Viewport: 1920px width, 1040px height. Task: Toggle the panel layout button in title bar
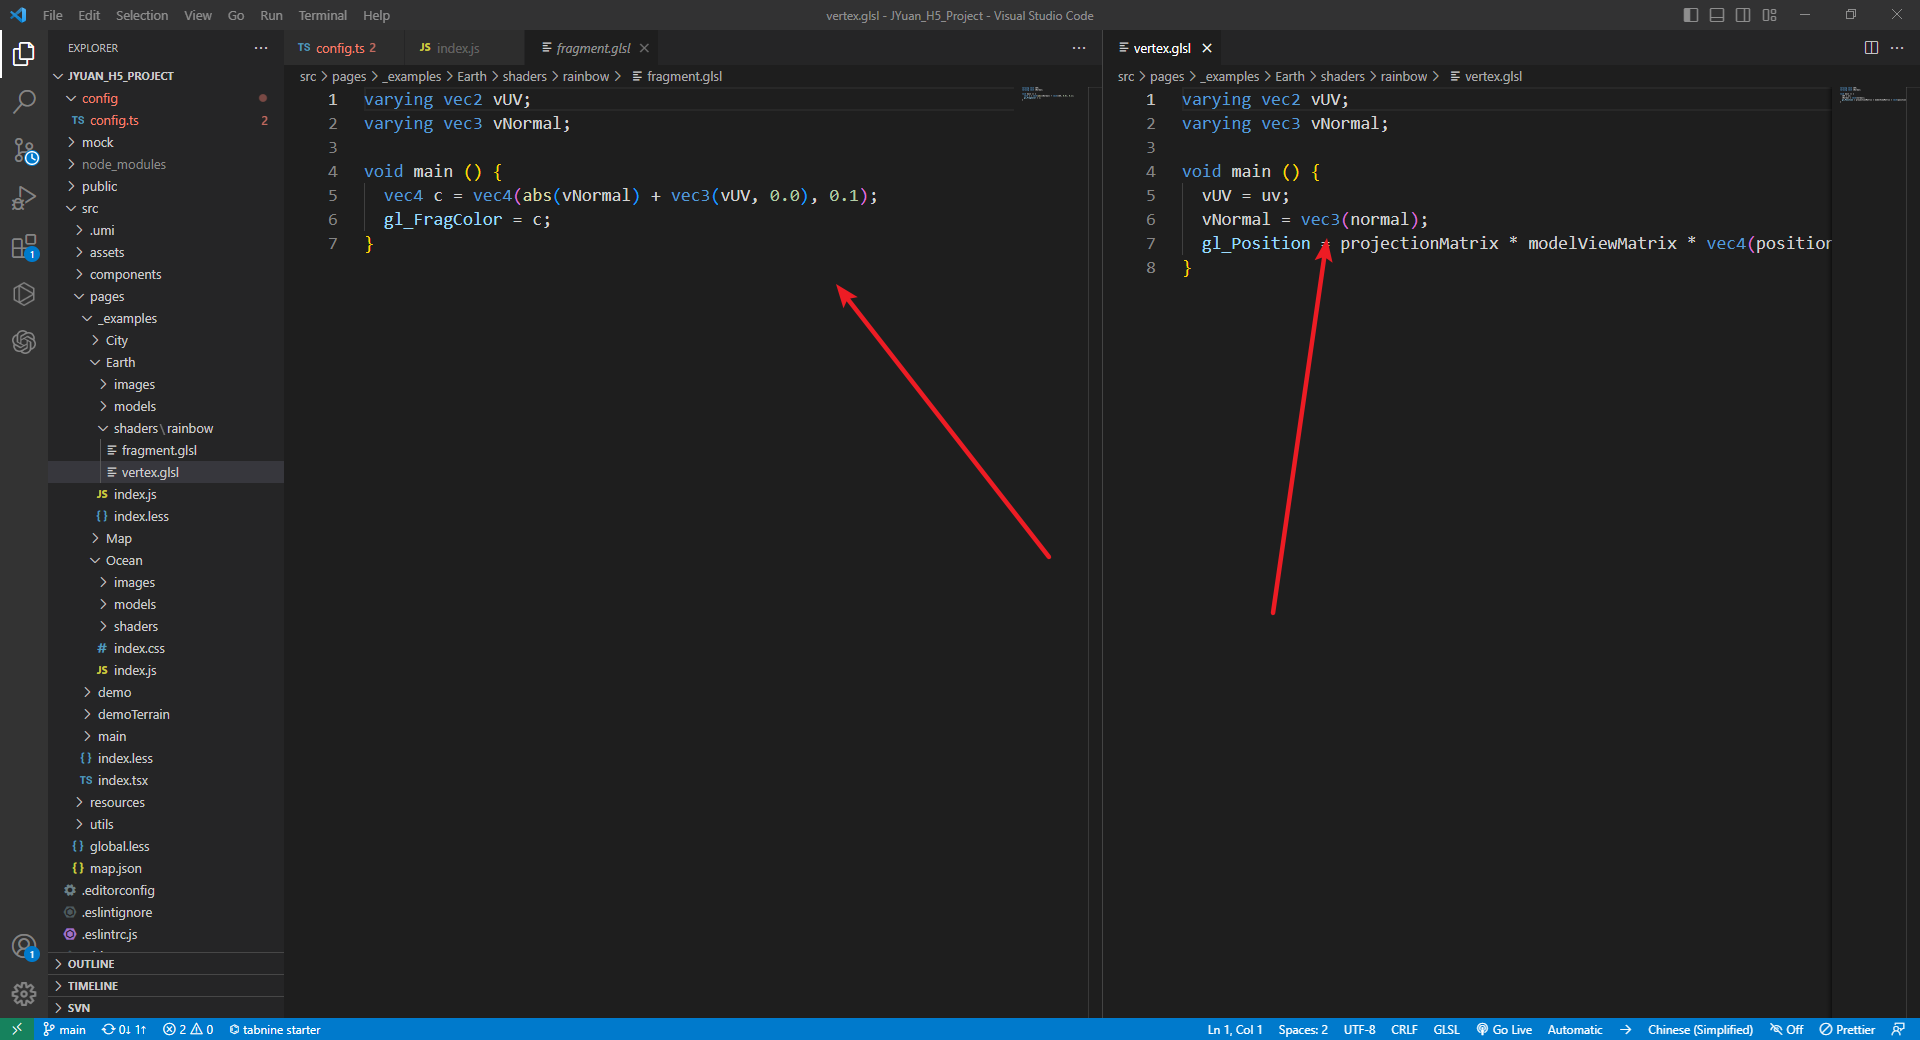click(1716, 15)
